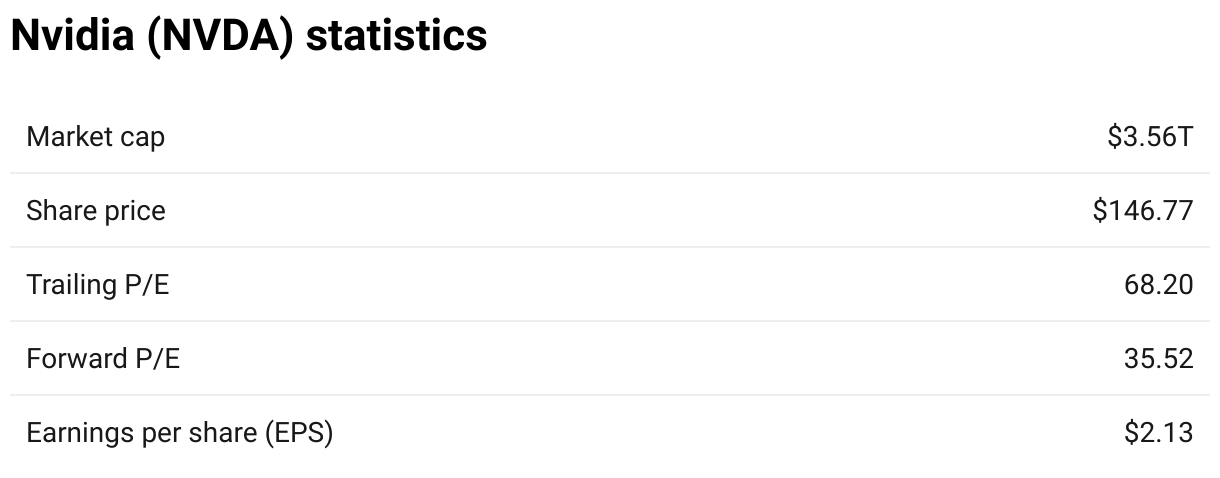
Task: Click the word "Trailing" in third row
Action: point(72,286)
